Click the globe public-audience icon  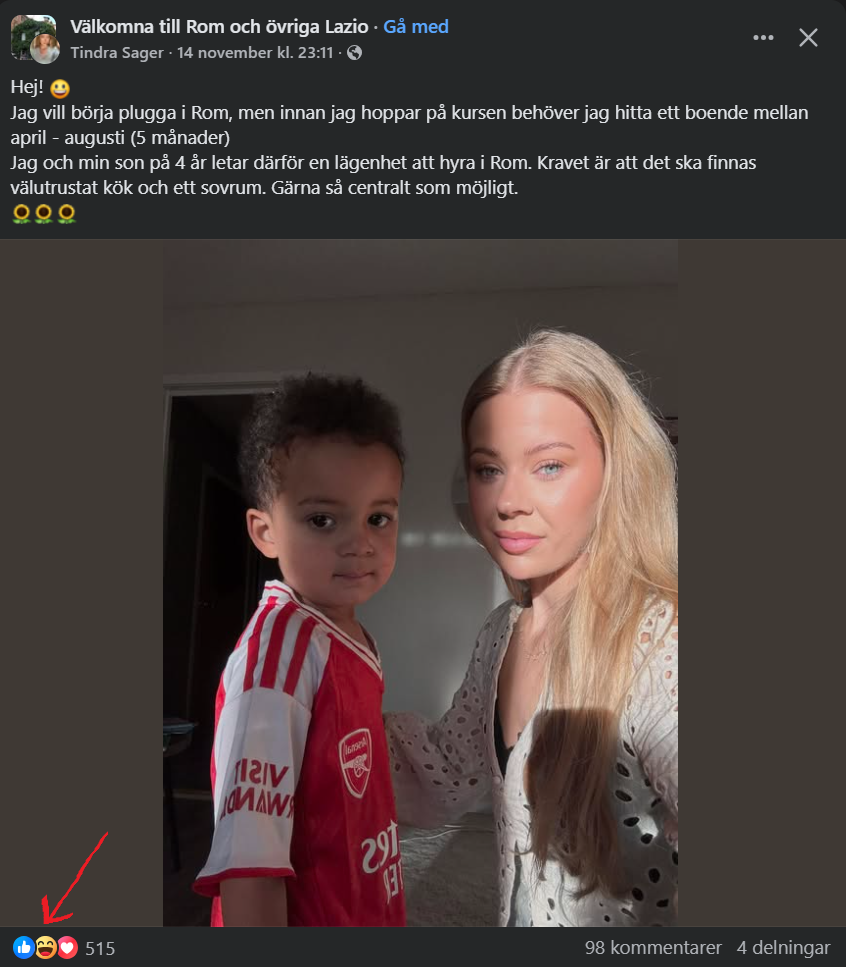pos(355,53)
